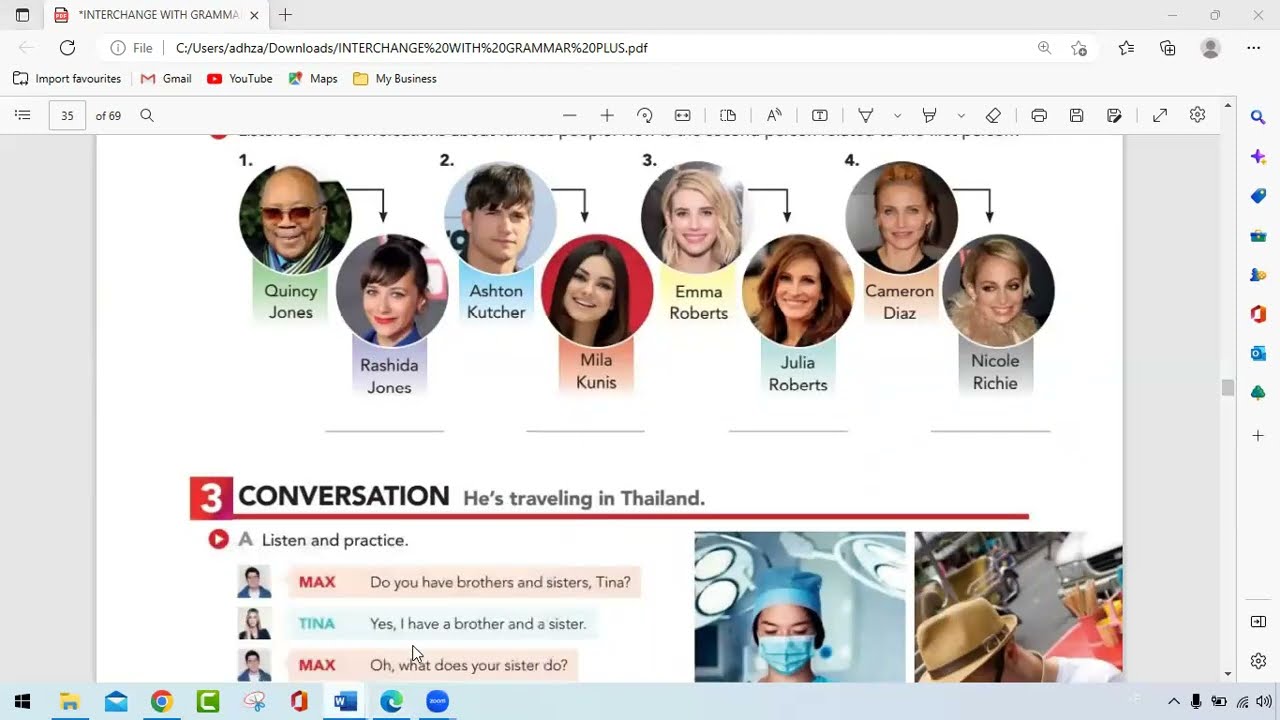
Task: Open the Edge profile avatar
Action: pyautogui.click(x=1211, y=47)
